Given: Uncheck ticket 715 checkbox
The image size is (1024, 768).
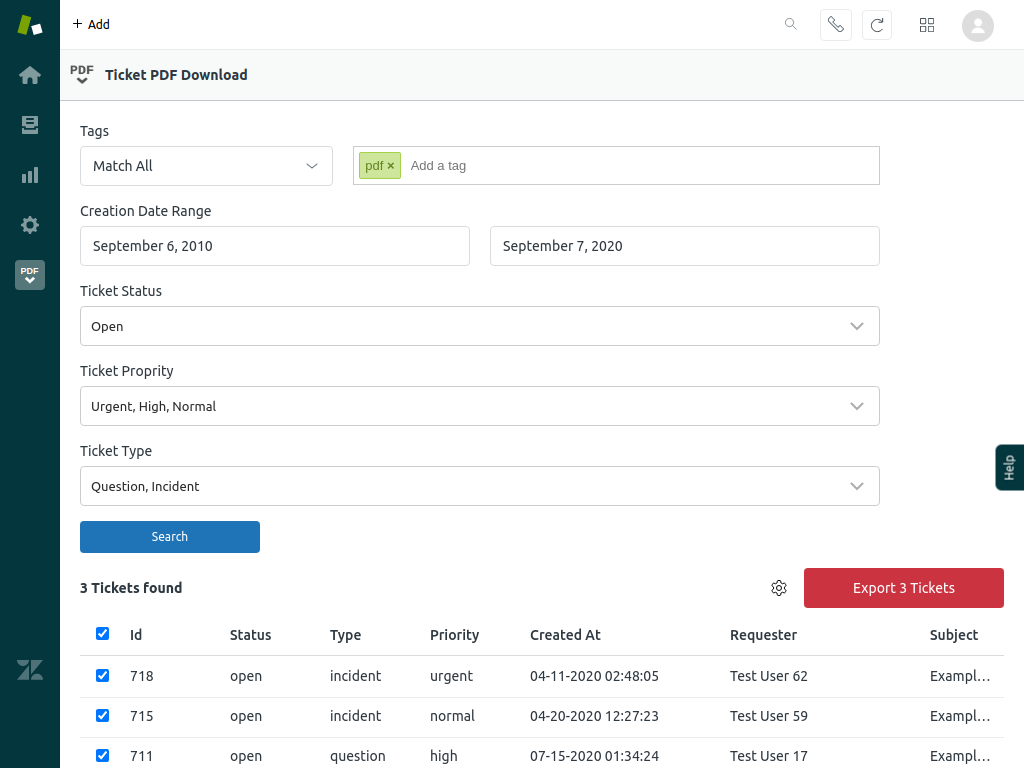Looking at the screenshot, I should point(102,716).
